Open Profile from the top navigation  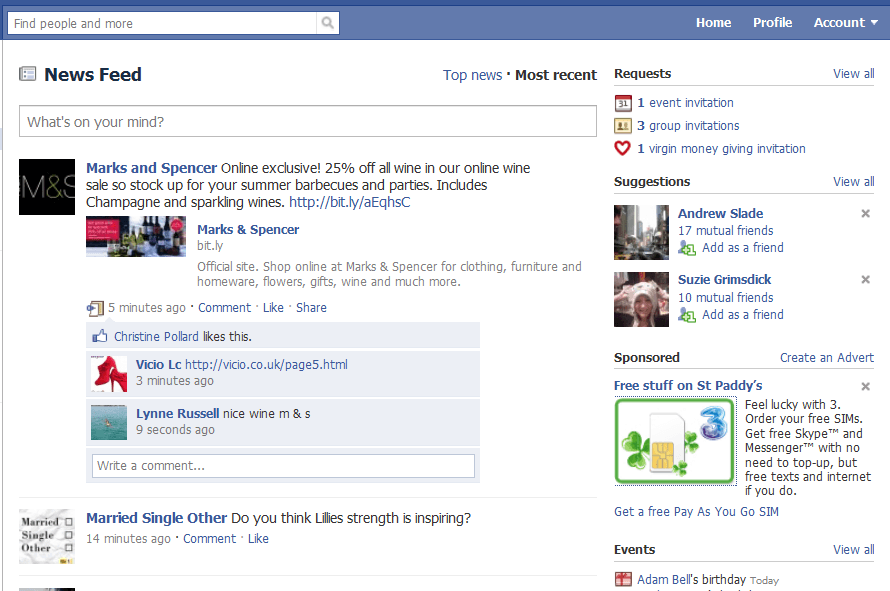[773, 23]
